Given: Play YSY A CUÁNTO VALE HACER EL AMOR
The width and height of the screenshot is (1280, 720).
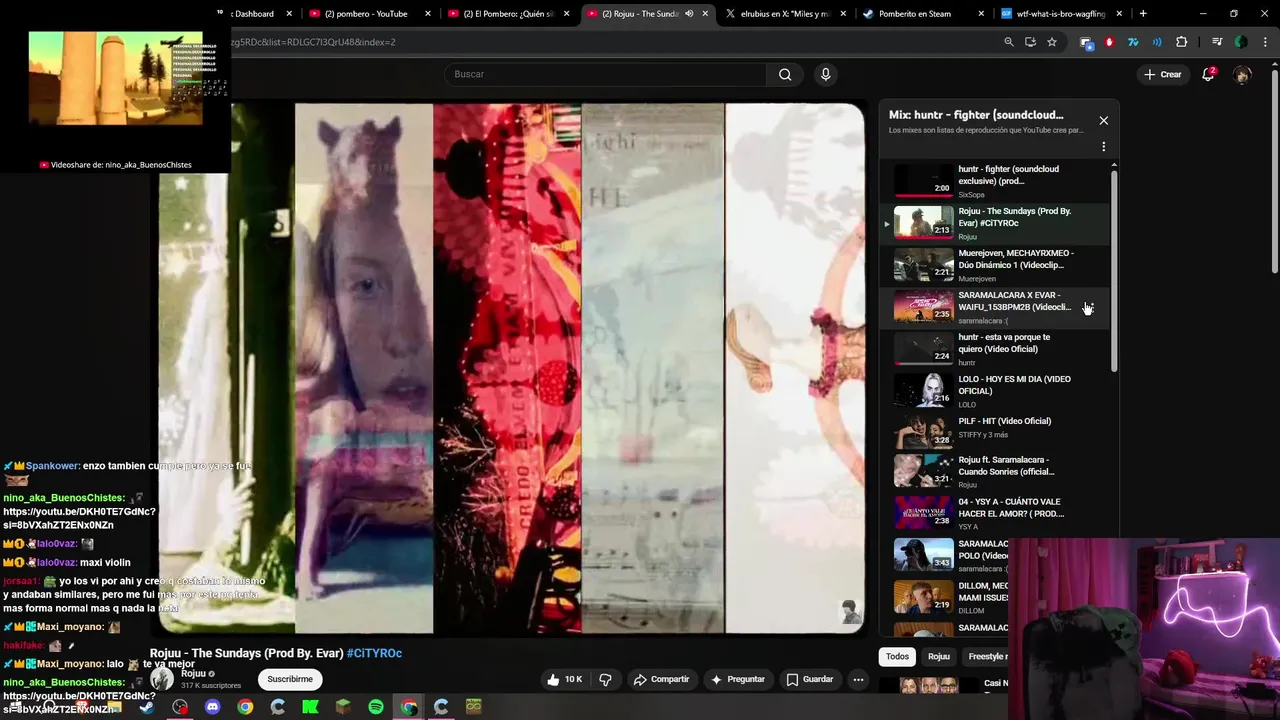Looking at the screenshot, I should 995,513.
